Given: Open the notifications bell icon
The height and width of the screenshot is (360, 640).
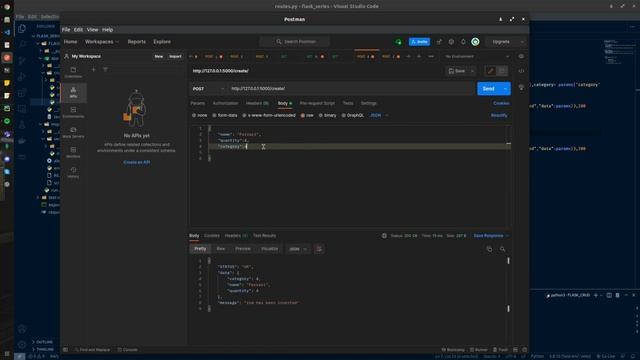Looking at the screenshot, I should [x=463, y=42].
